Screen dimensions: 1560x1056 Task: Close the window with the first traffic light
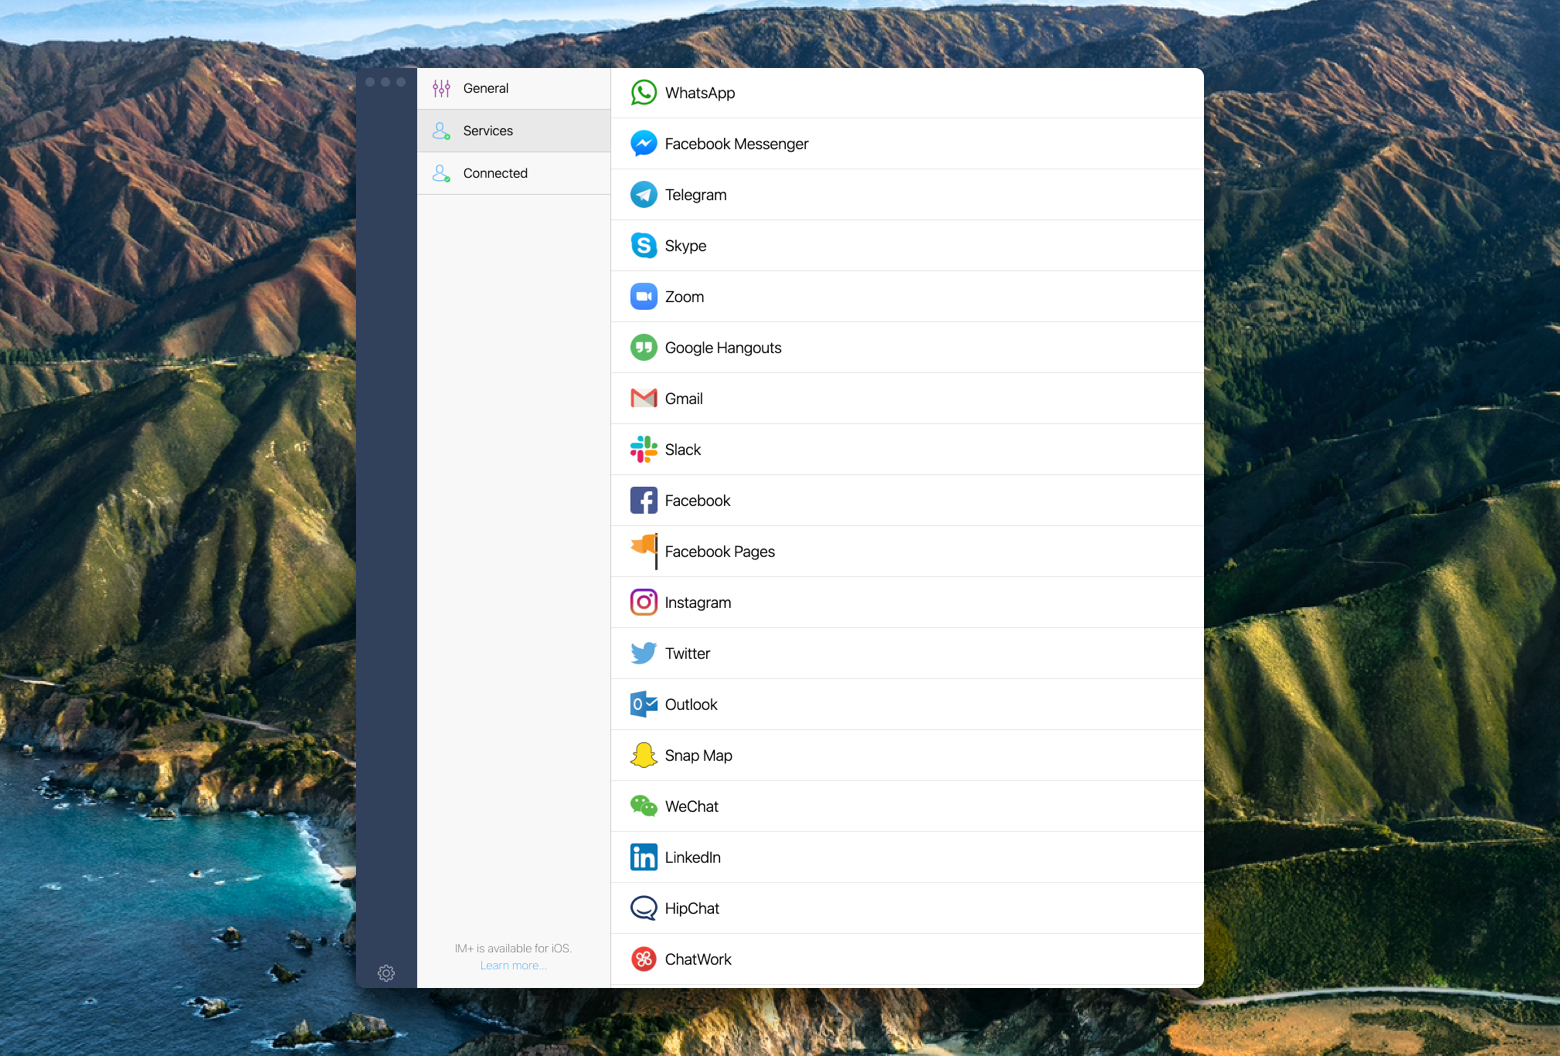click(x=370, y=82)
